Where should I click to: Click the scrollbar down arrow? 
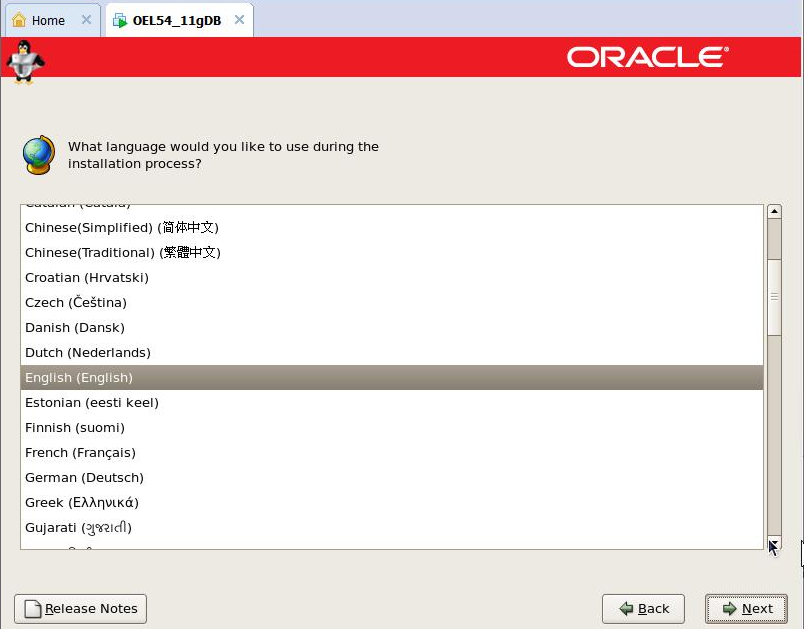pyautogui.click(x=774, y=543)
